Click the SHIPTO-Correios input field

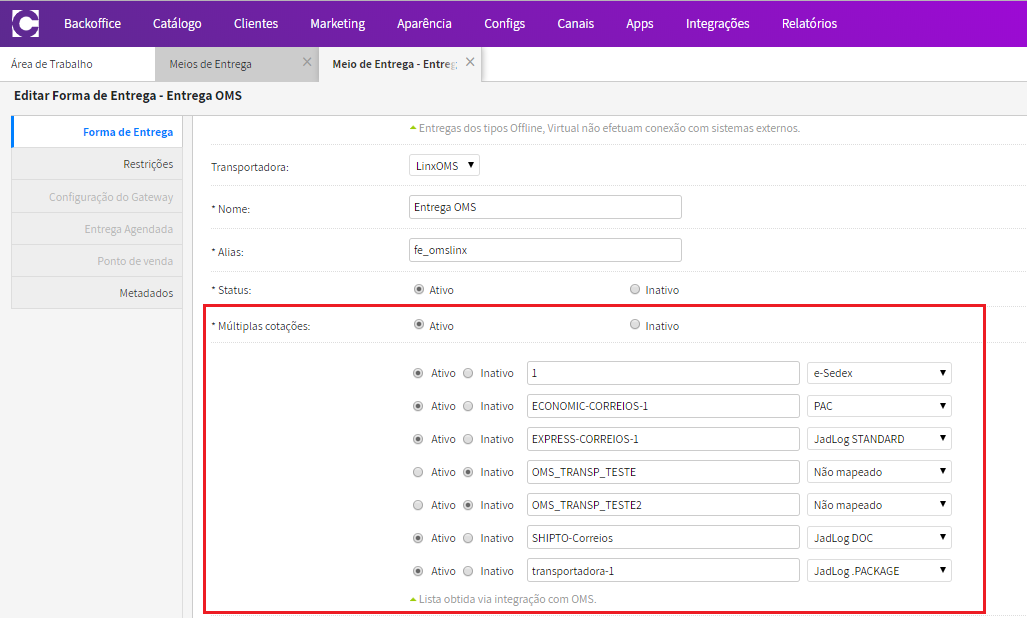pos(663,538)
